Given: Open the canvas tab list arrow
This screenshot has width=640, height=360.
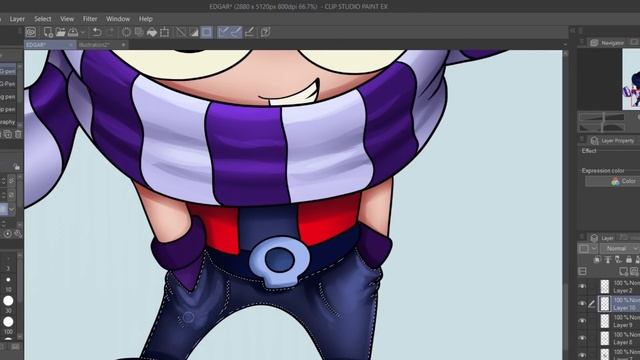Looking at the screenshot, I should tap(565, 44).
